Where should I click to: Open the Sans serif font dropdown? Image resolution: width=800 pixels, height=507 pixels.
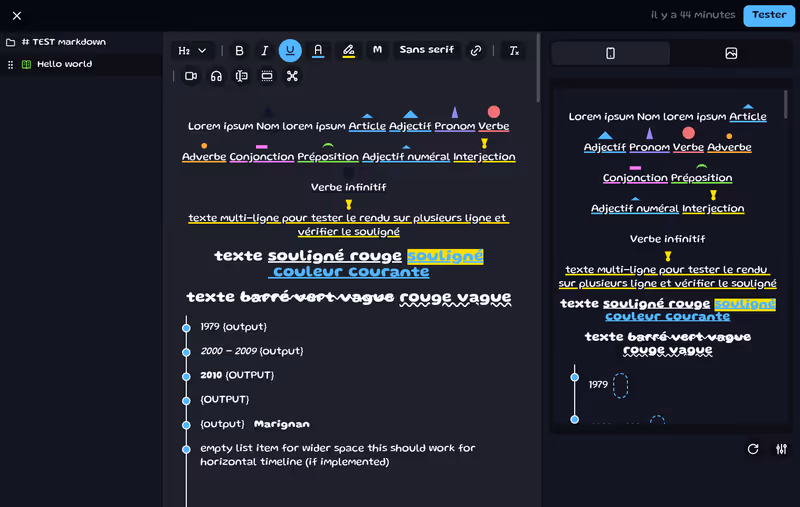coord(426,50)
